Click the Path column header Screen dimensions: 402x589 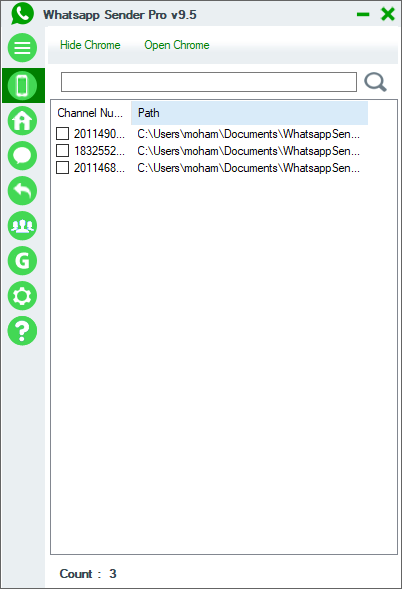pyautogui.click(x=249, y=113)
